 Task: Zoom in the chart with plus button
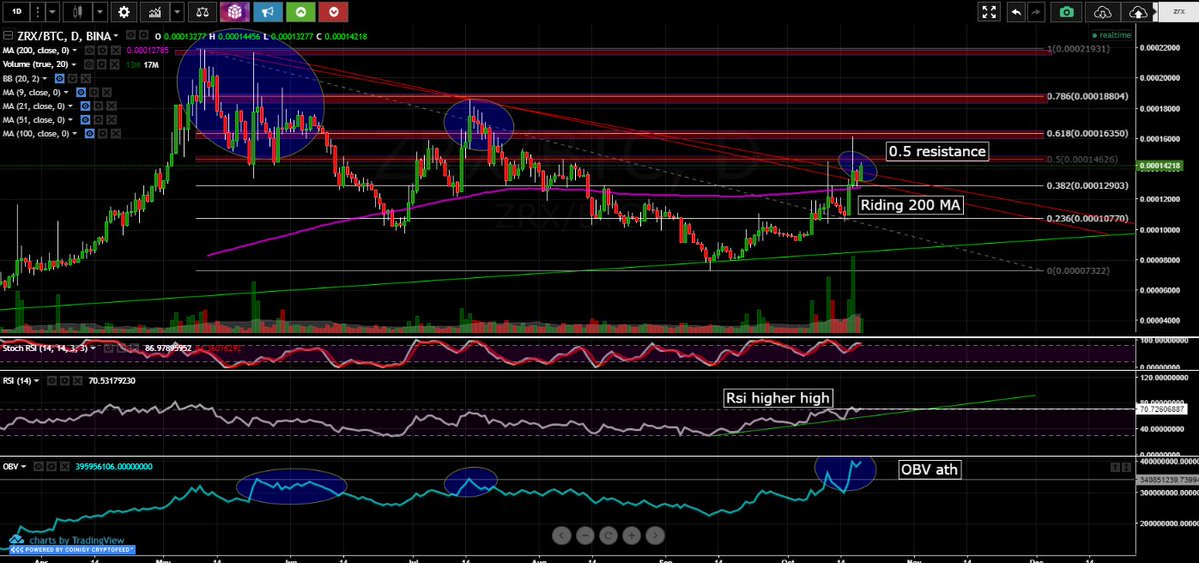click(x=632, y=535)
